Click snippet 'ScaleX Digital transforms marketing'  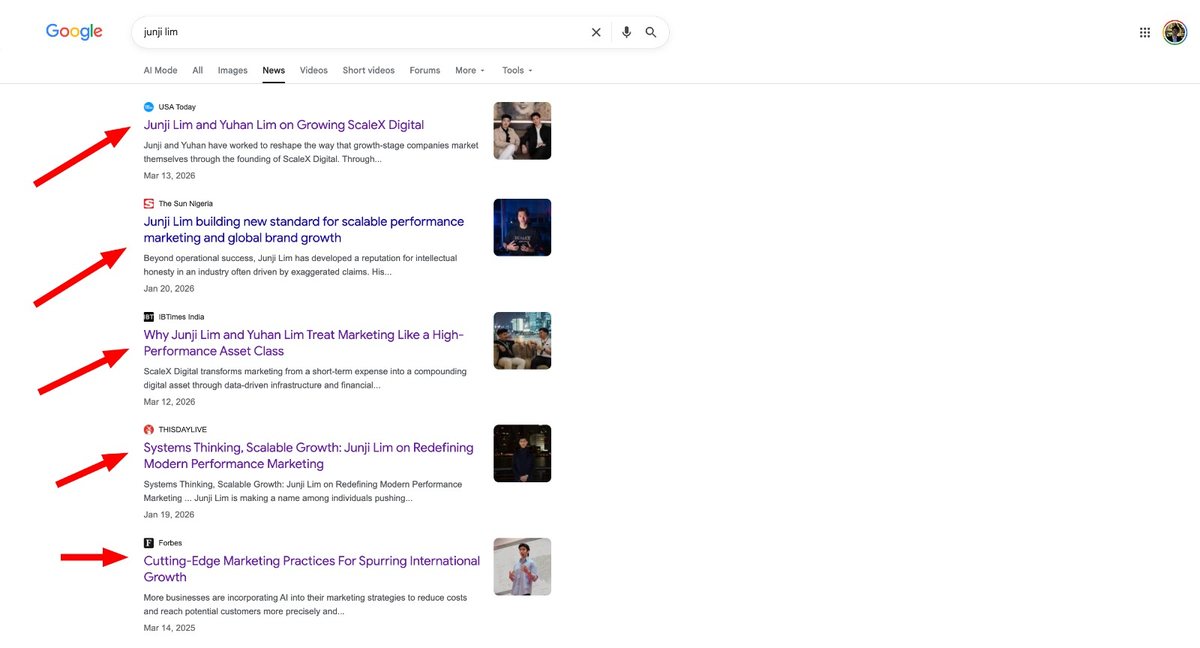tap(305, 378)
